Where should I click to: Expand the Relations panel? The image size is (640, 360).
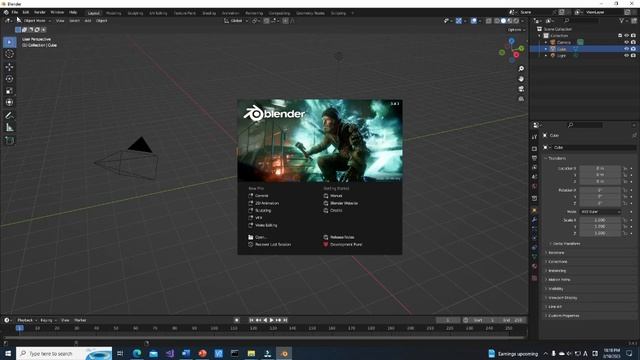click(x=555, y=253)
